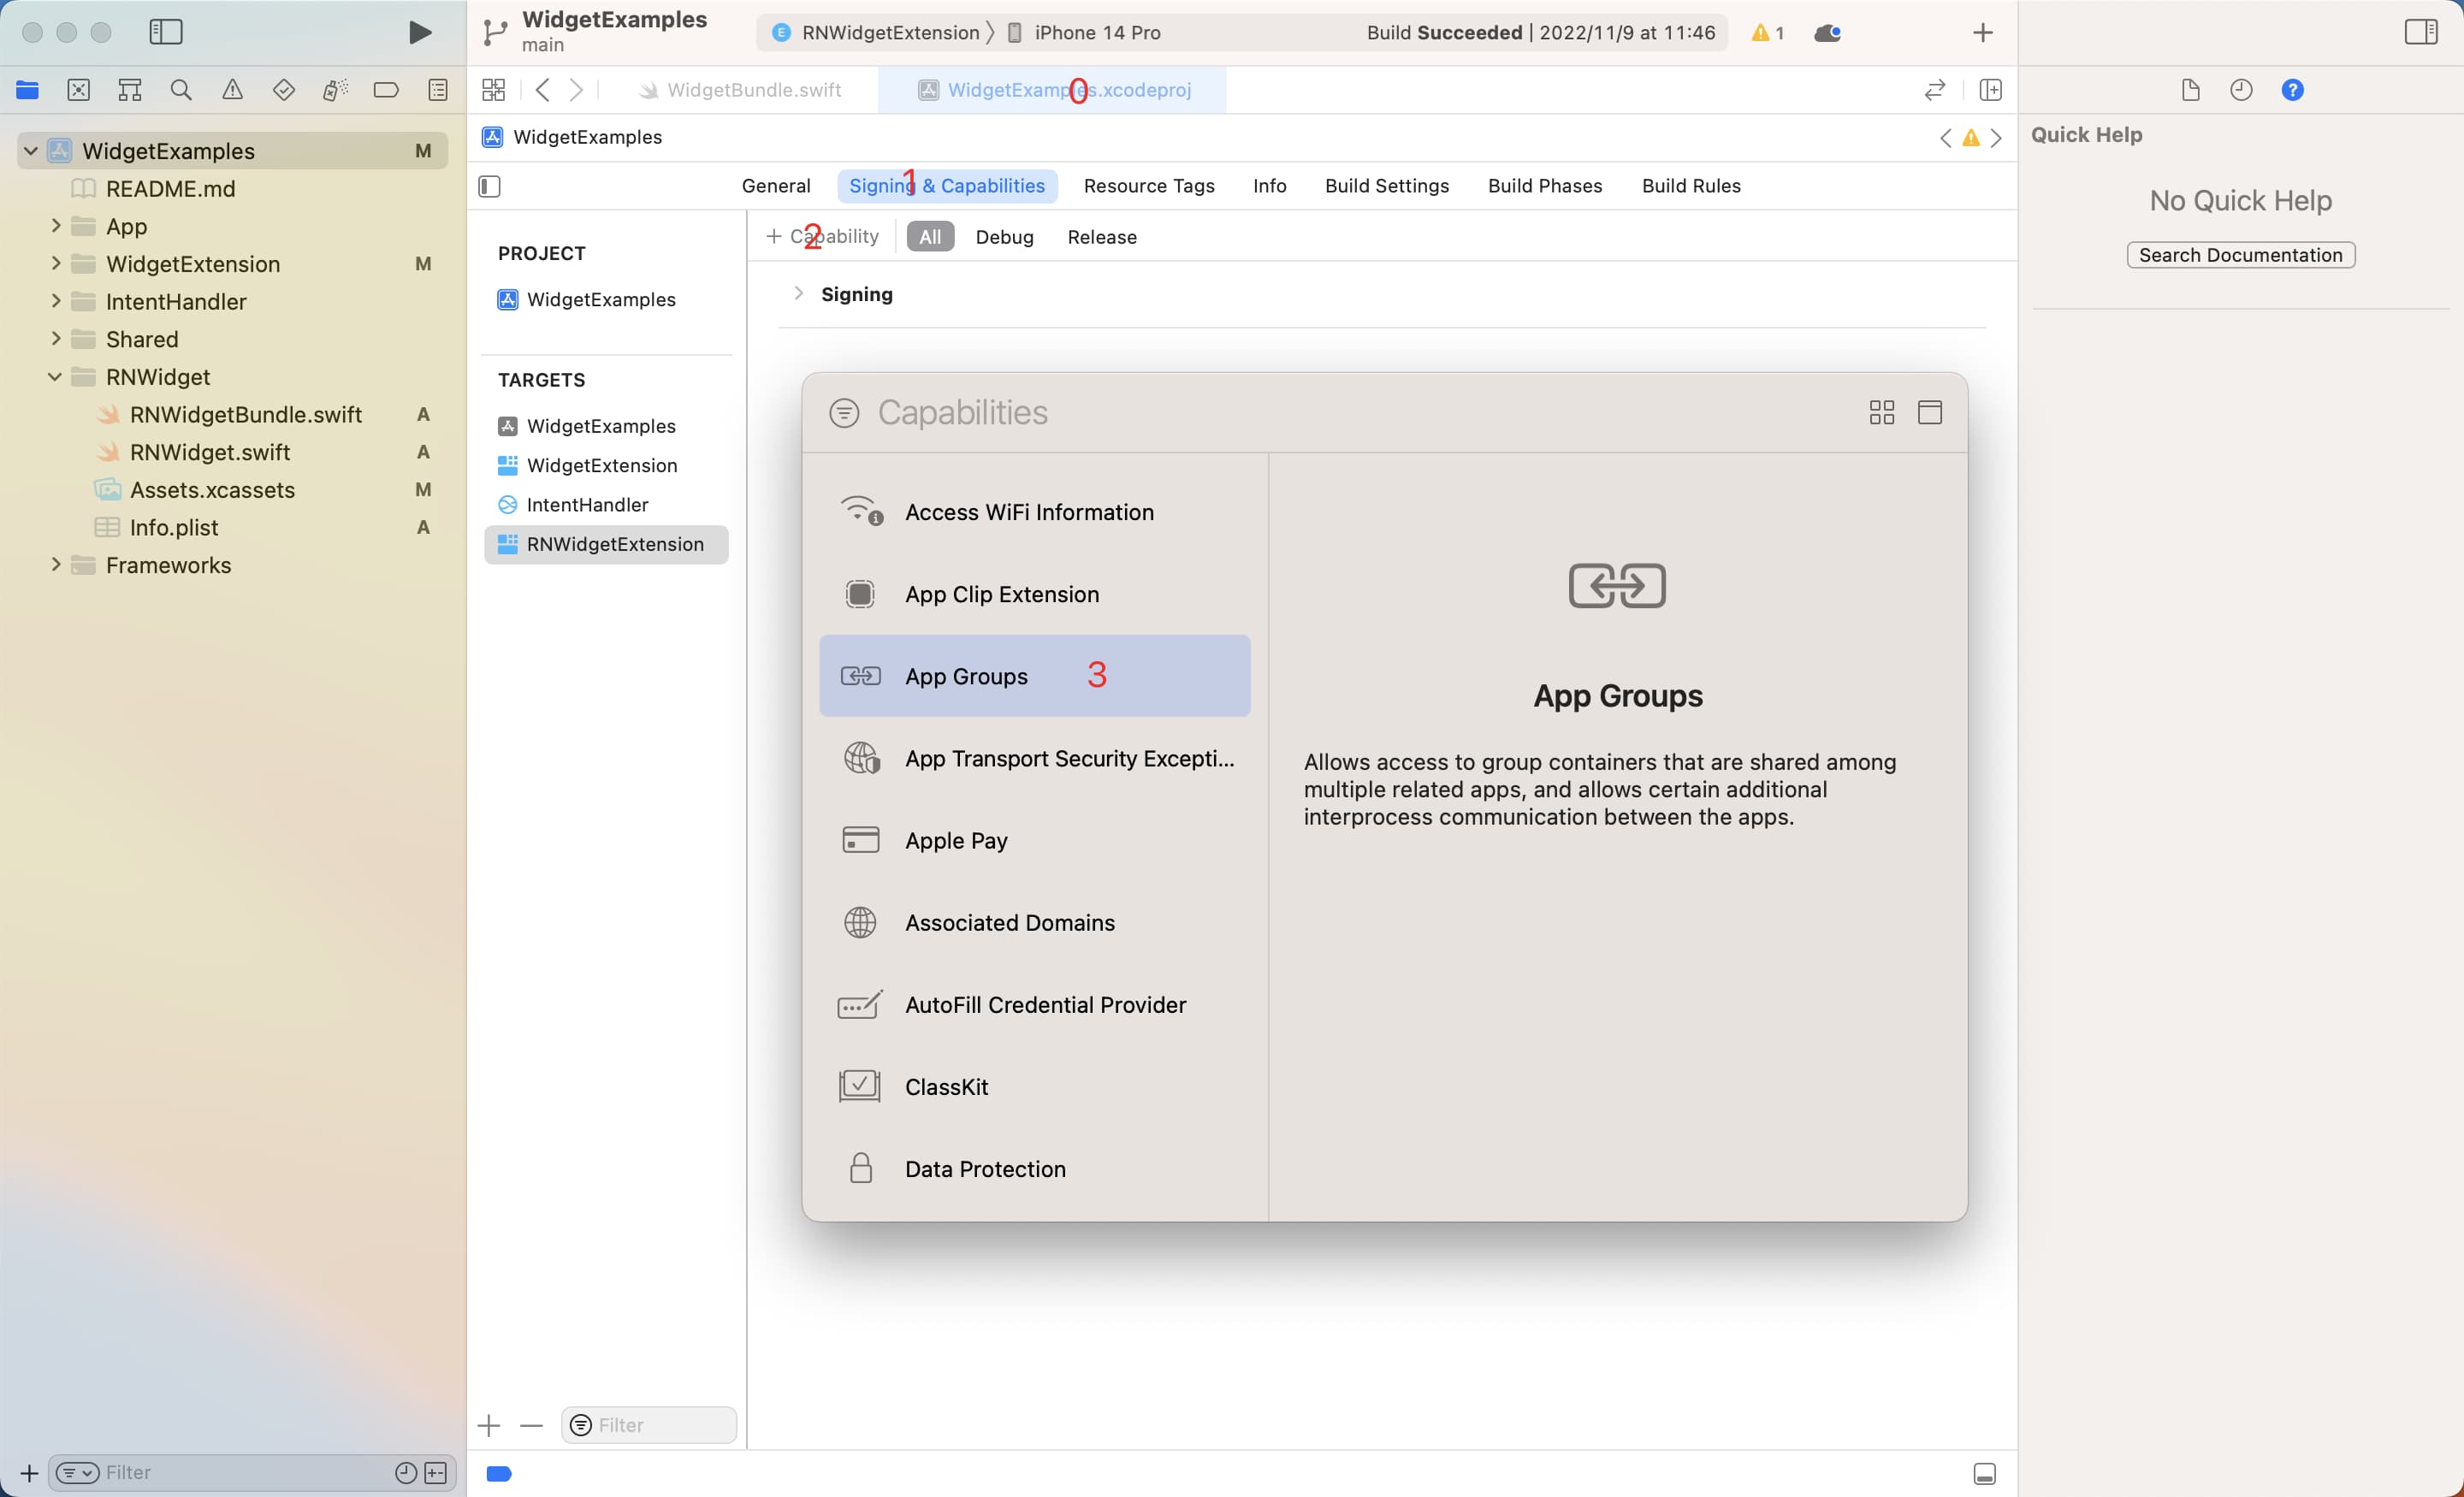Switch to the Signing & Capabilities tab
2464x1497 pixels.
(947, 186)
